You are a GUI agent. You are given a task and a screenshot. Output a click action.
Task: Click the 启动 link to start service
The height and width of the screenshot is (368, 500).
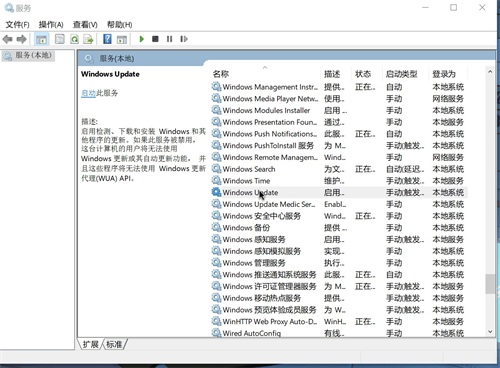tap(88, 93)
